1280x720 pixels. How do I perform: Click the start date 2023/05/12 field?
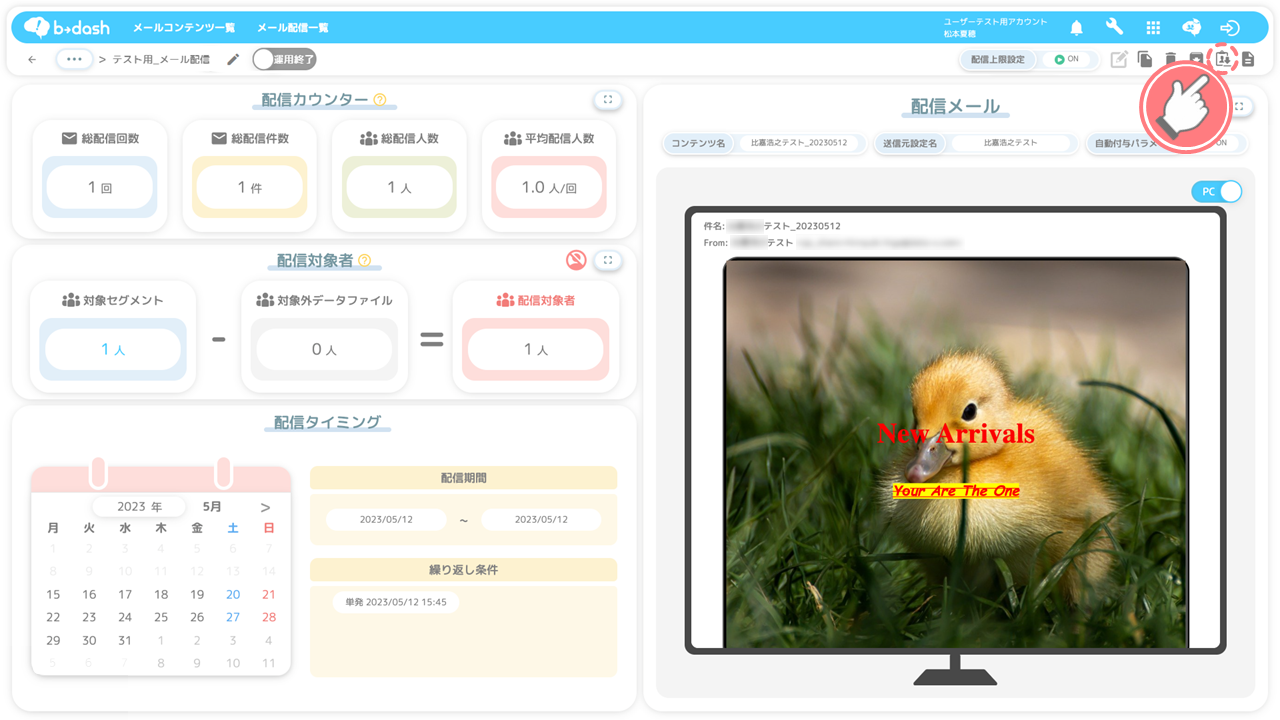click(x=386, y=520)
